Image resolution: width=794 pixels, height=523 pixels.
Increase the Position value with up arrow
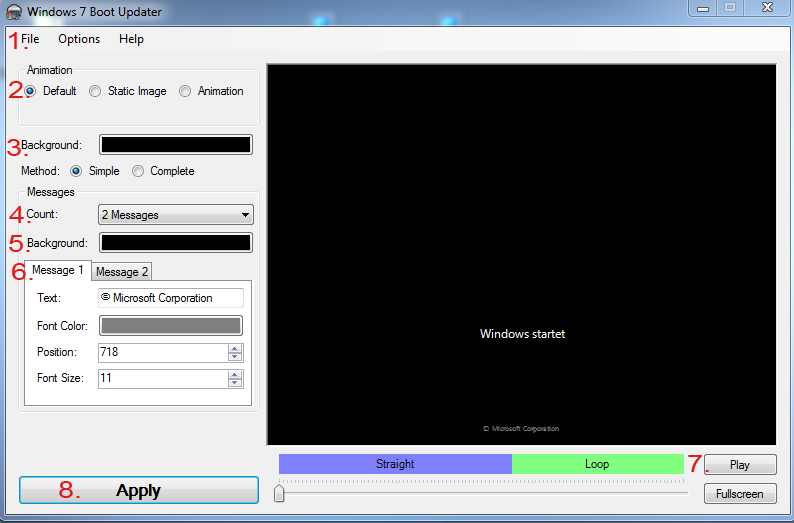234,348
